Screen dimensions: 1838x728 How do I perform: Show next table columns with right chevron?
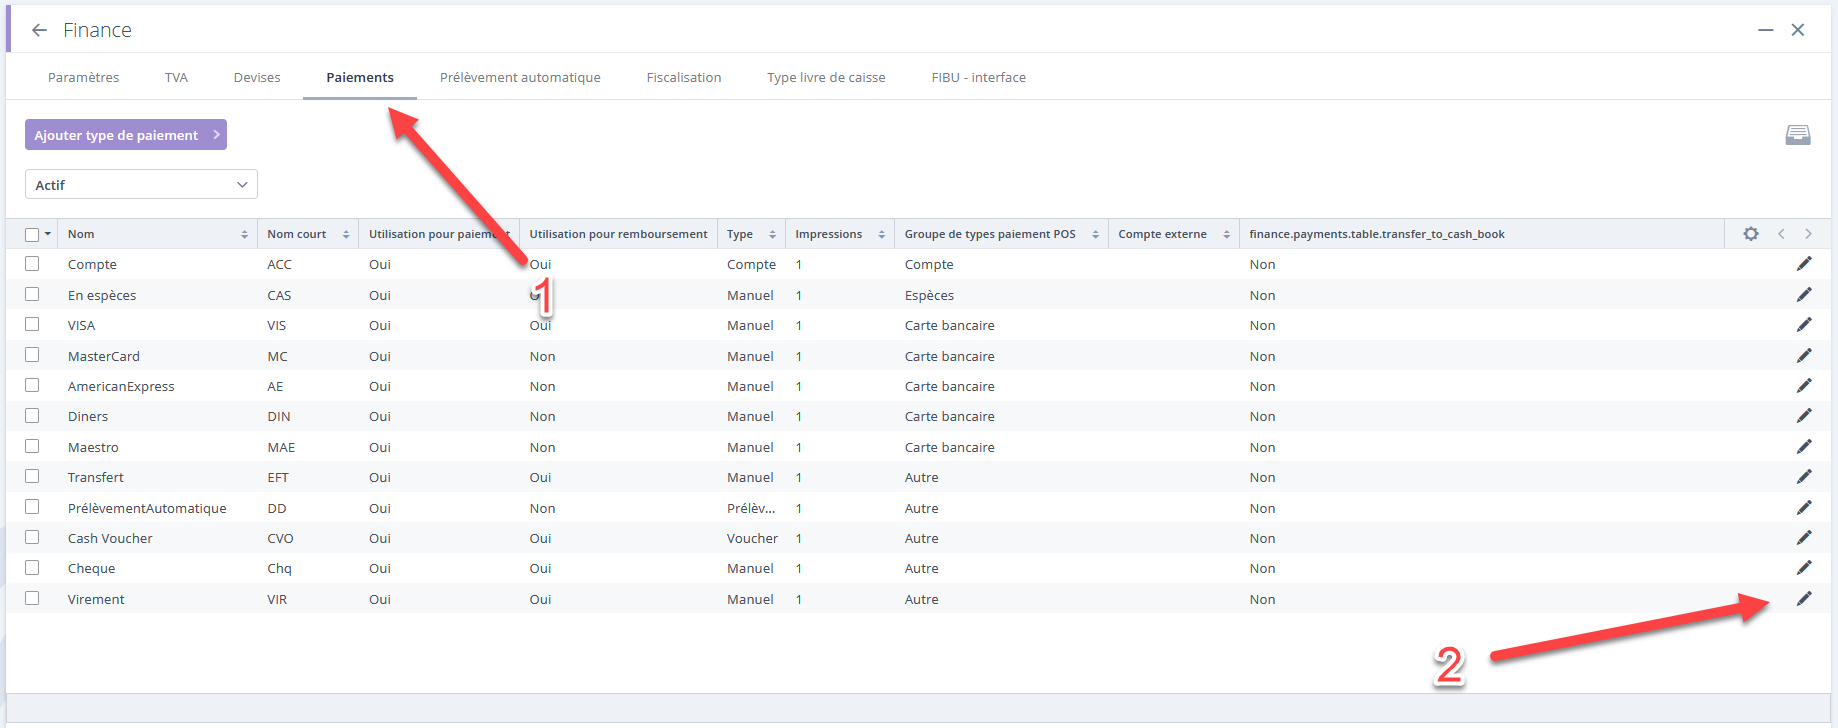(x=1808, y=234)
